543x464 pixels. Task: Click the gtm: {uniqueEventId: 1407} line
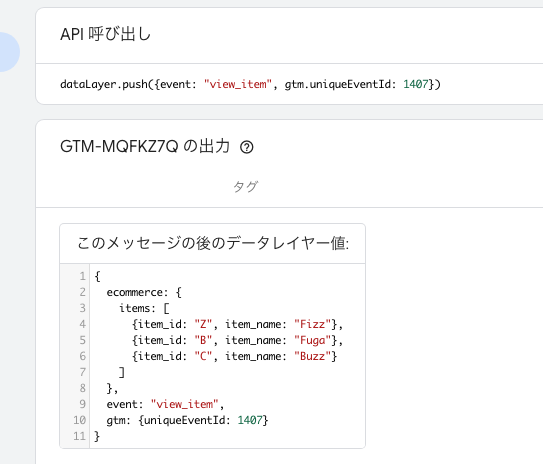[187, 420]
